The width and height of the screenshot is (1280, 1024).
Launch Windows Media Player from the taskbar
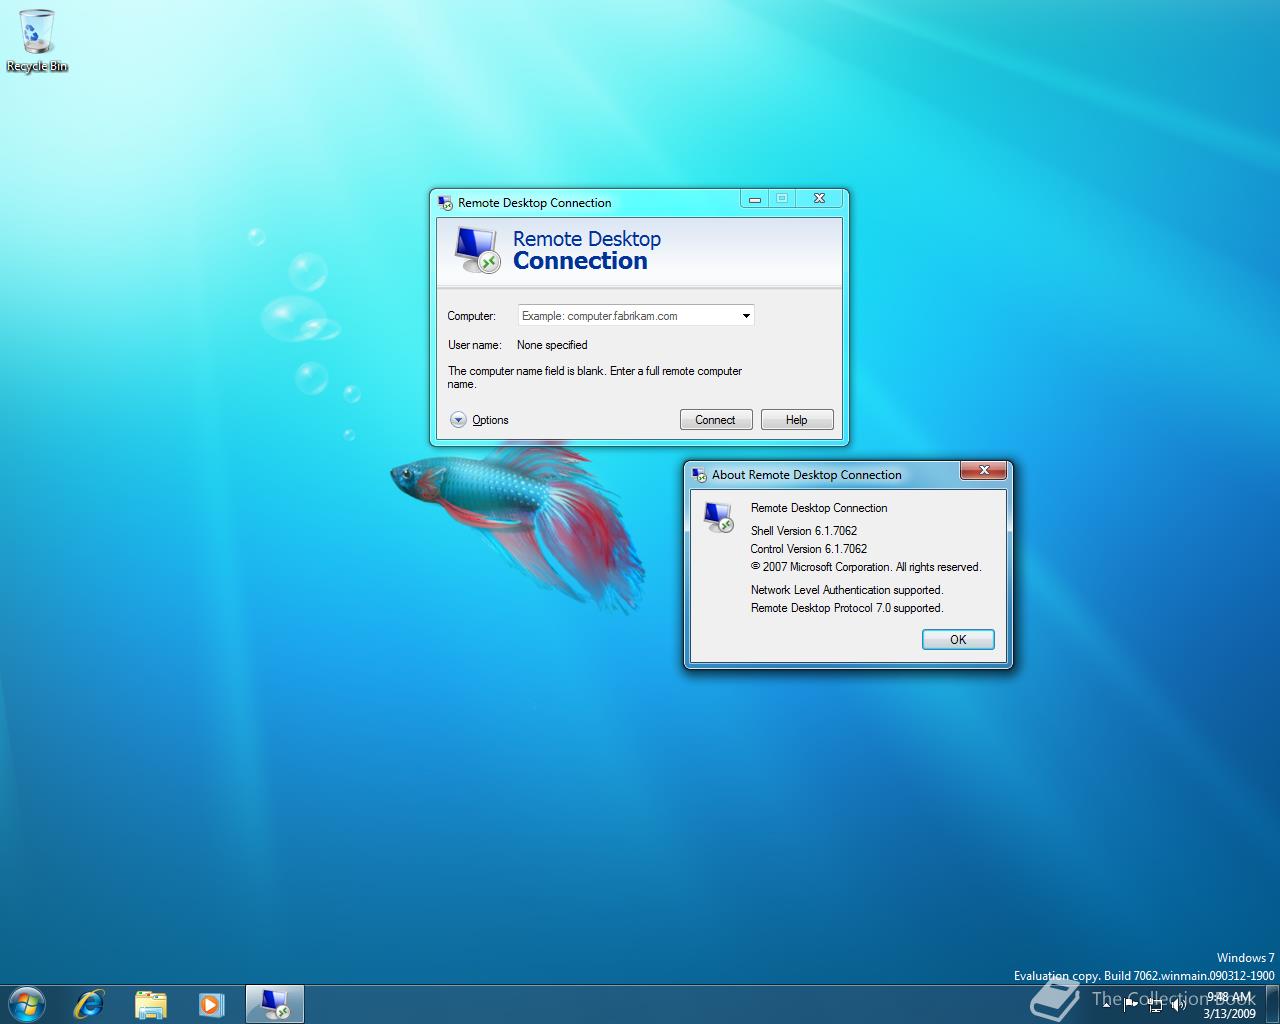coord(211,1004)
